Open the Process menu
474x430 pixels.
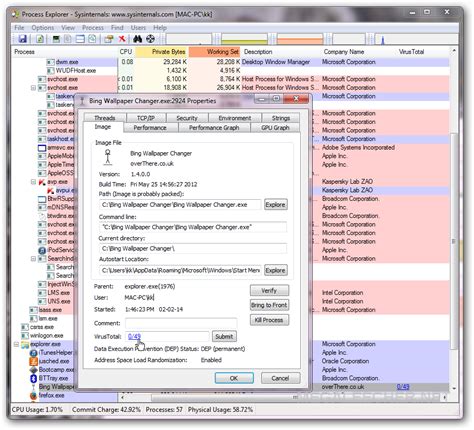93,28
